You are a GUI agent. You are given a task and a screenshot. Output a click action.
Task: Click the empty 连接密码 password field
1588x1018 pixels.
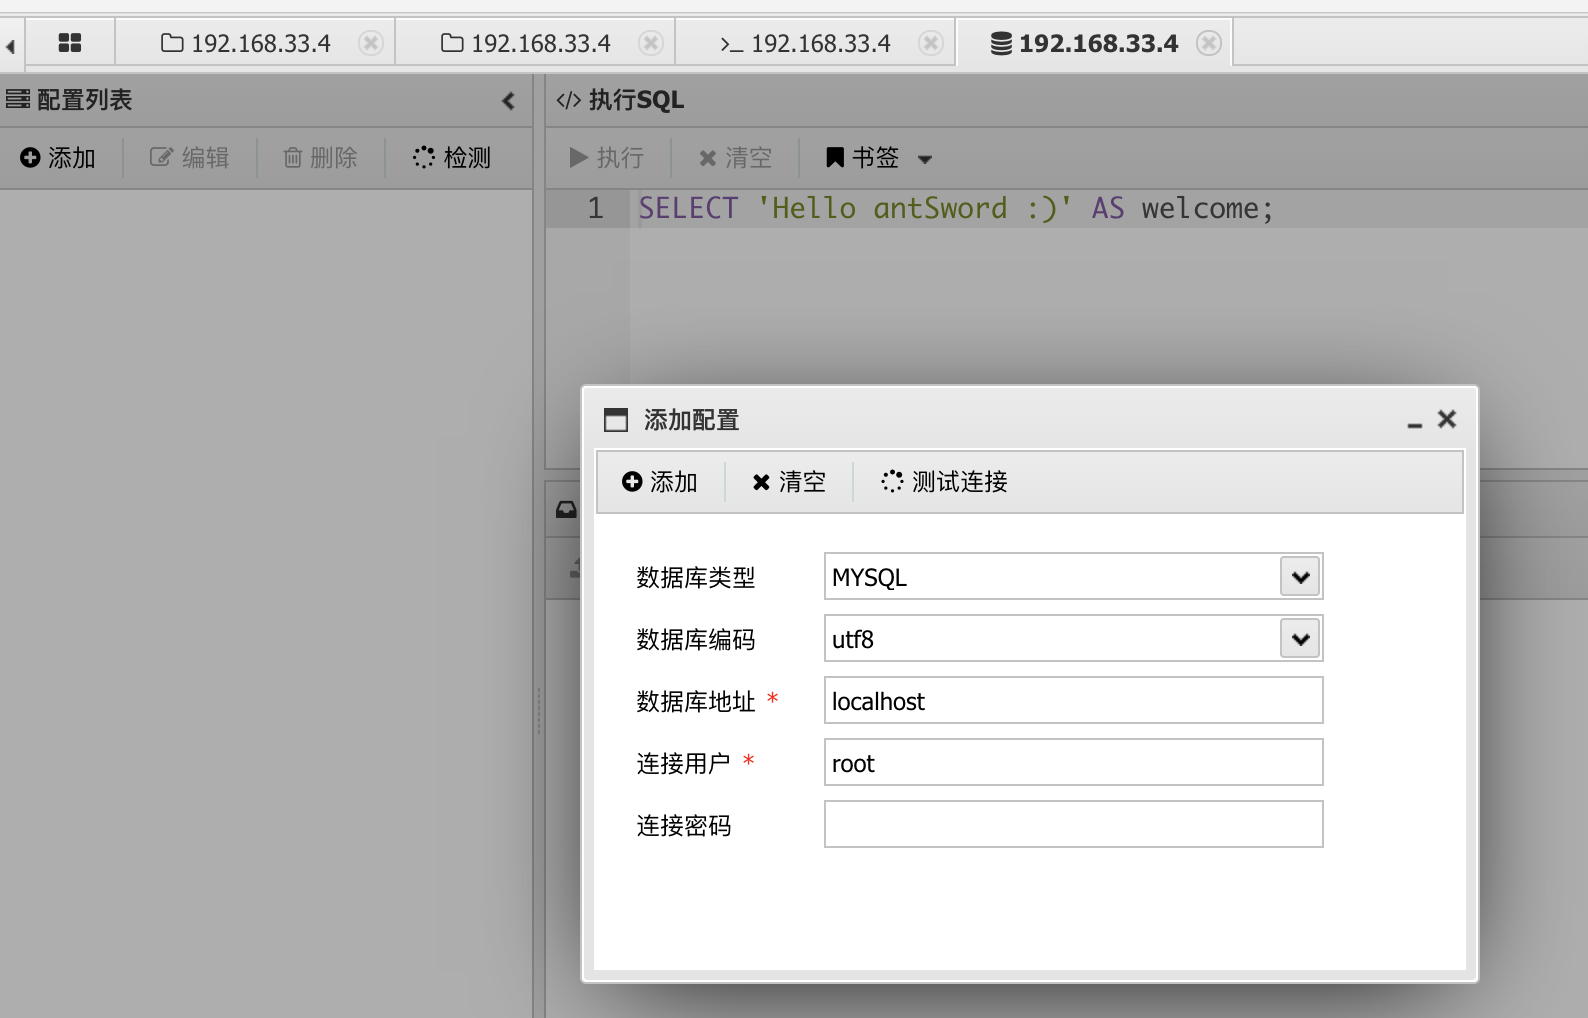[x=1073, y=825]
